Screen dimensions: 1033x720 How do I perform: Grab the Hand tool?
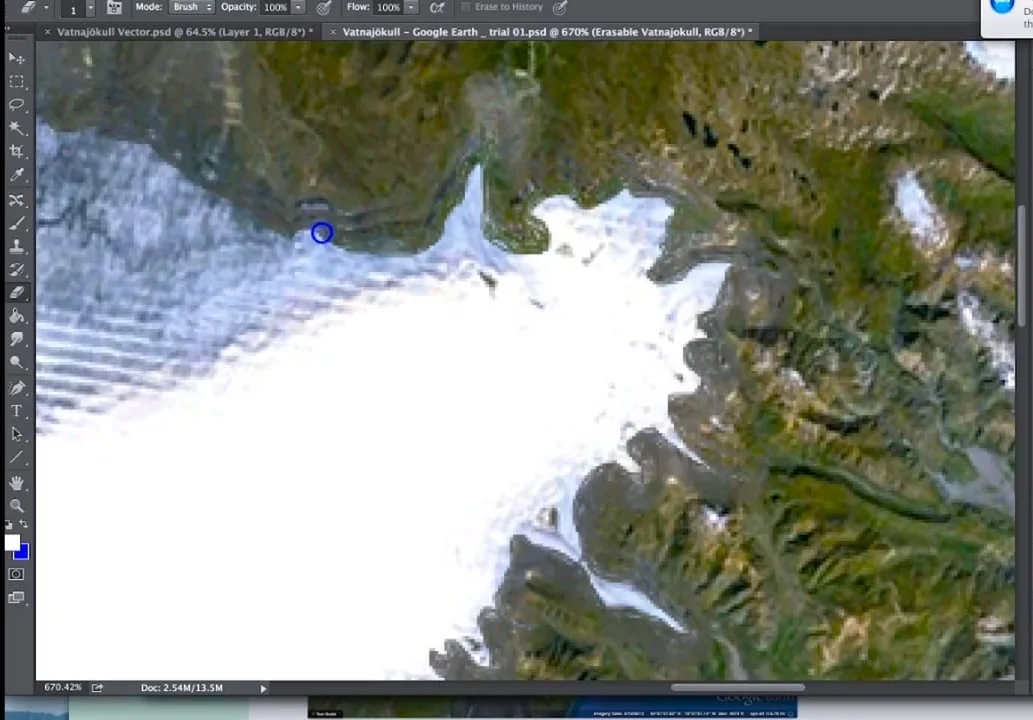click(17, 482)
